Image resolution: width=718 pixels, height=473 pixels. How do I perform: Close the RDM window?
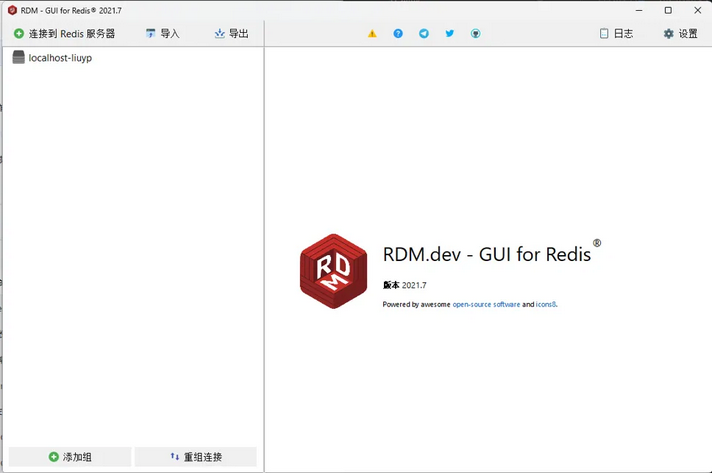[x=697, y=10]
